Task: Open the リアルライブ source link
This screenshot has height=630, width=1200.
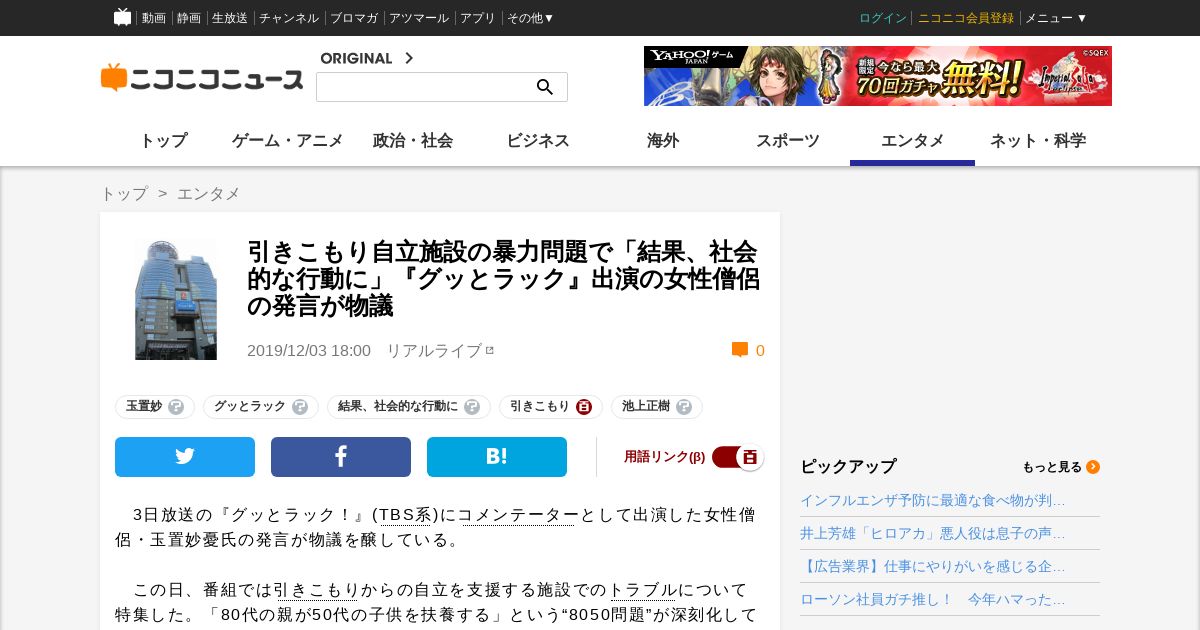Action: pyautogui.click(x=434, y=350)
